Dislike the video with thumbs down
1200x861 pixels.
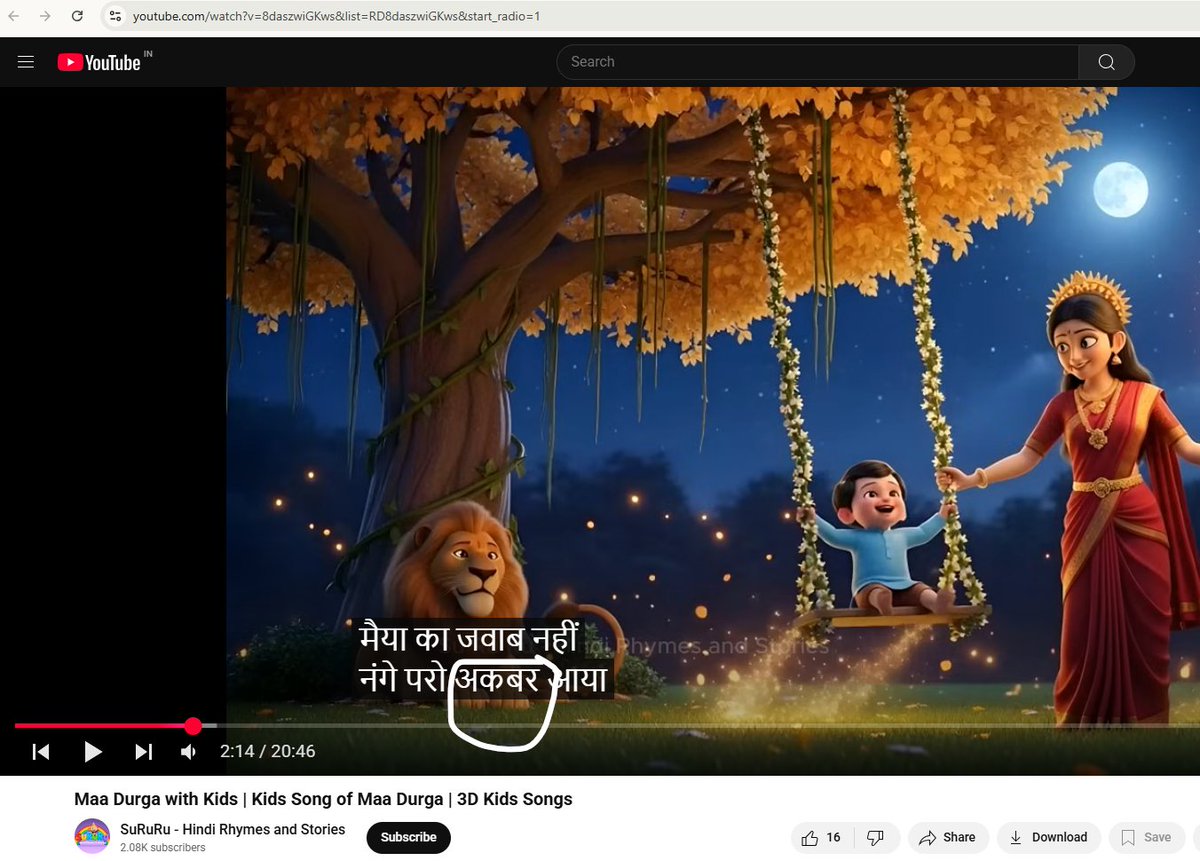tap(875, 837)
